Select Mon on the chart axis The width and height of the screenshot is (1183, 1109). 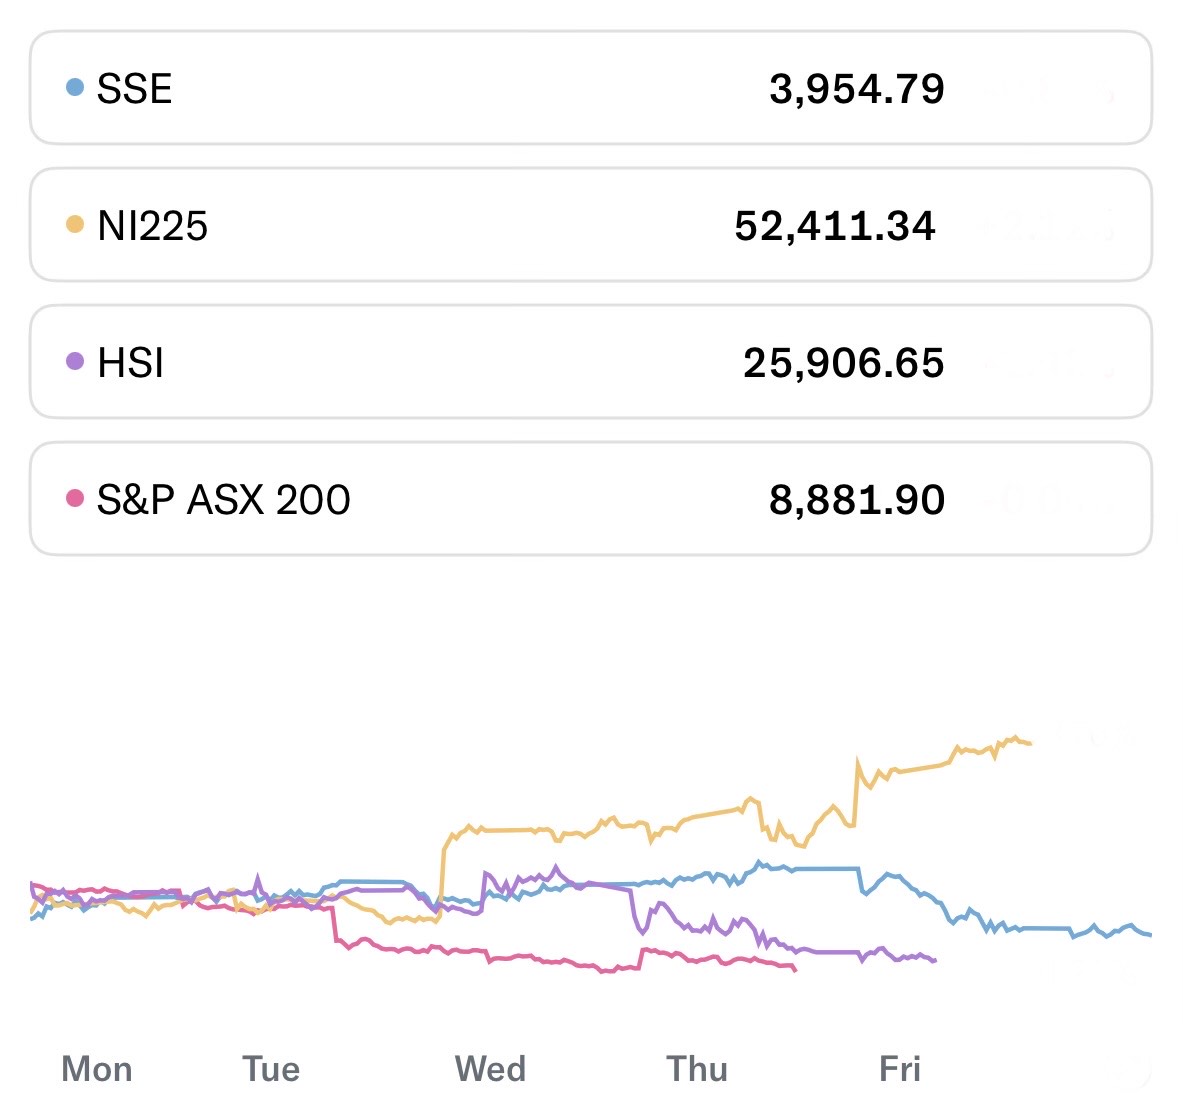[97, 1069]
